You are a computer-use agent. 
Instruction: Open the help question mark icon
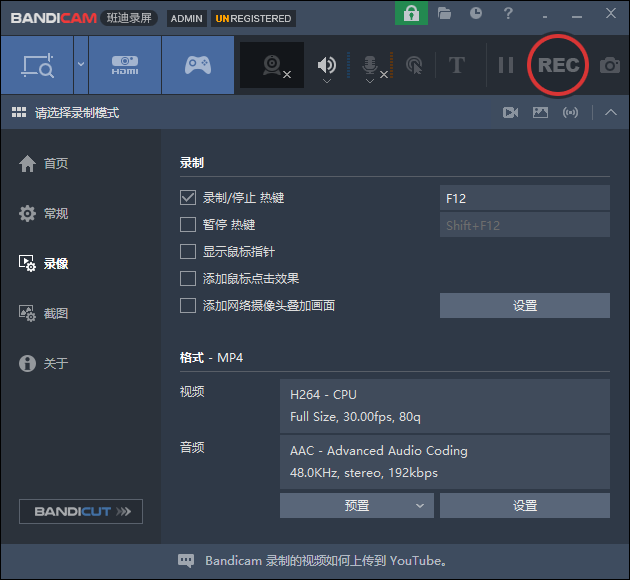click(x=508, y=13)
